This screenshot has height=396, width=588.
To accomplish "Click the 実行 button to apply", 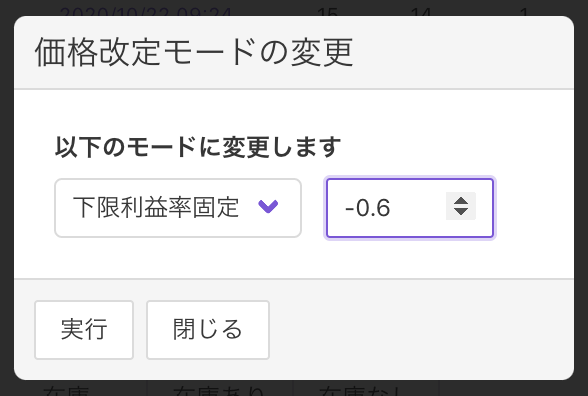I will (x=84, y=330).
